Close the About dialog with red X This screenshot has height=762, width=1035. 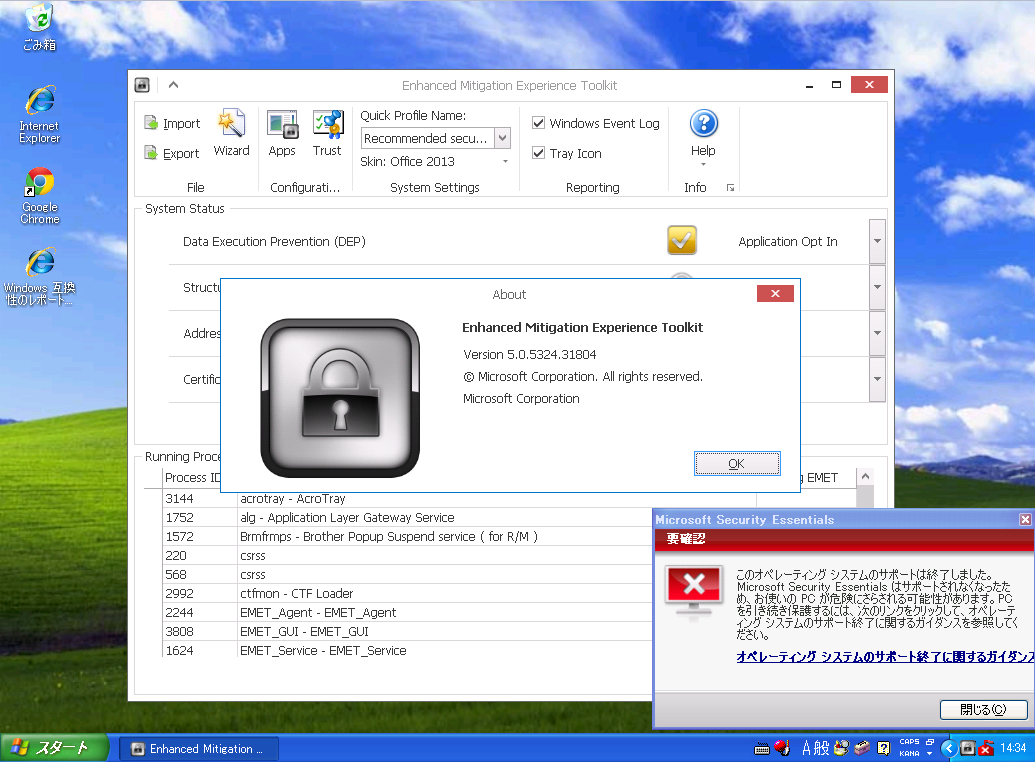coord(776,294)
